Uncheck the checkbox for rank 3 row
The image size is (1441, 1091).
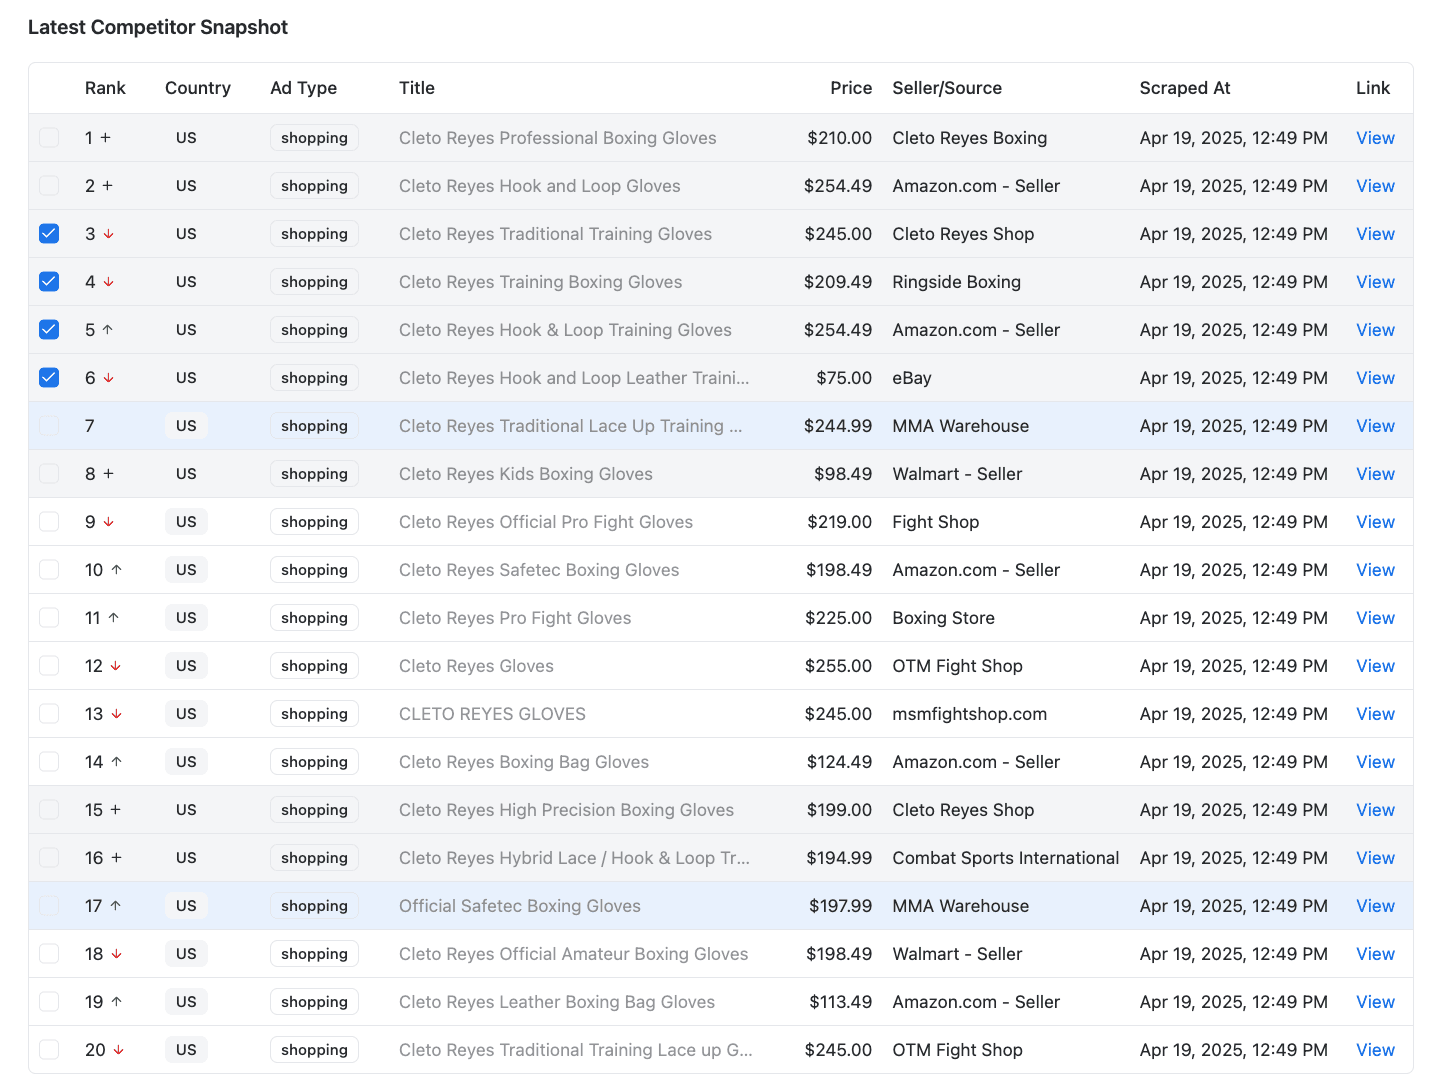tap(49, 234)
